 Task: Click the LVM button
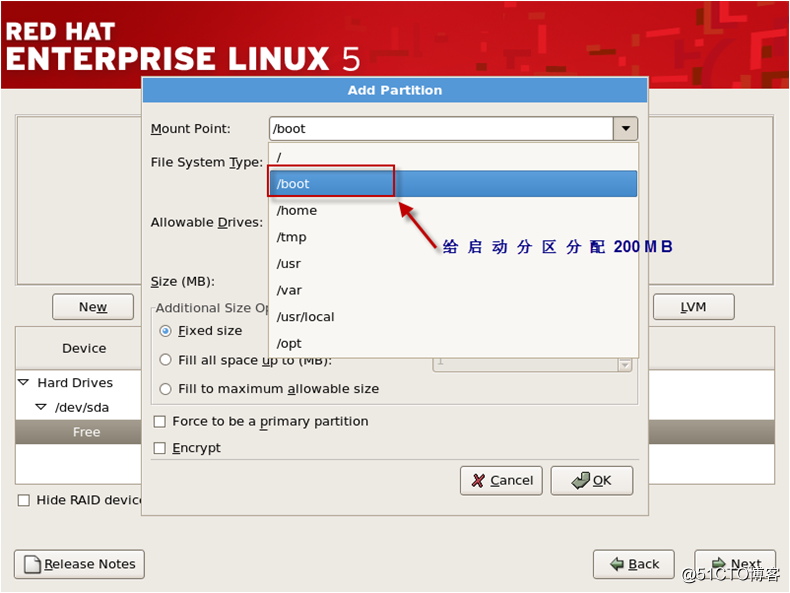tap(694, 307)
